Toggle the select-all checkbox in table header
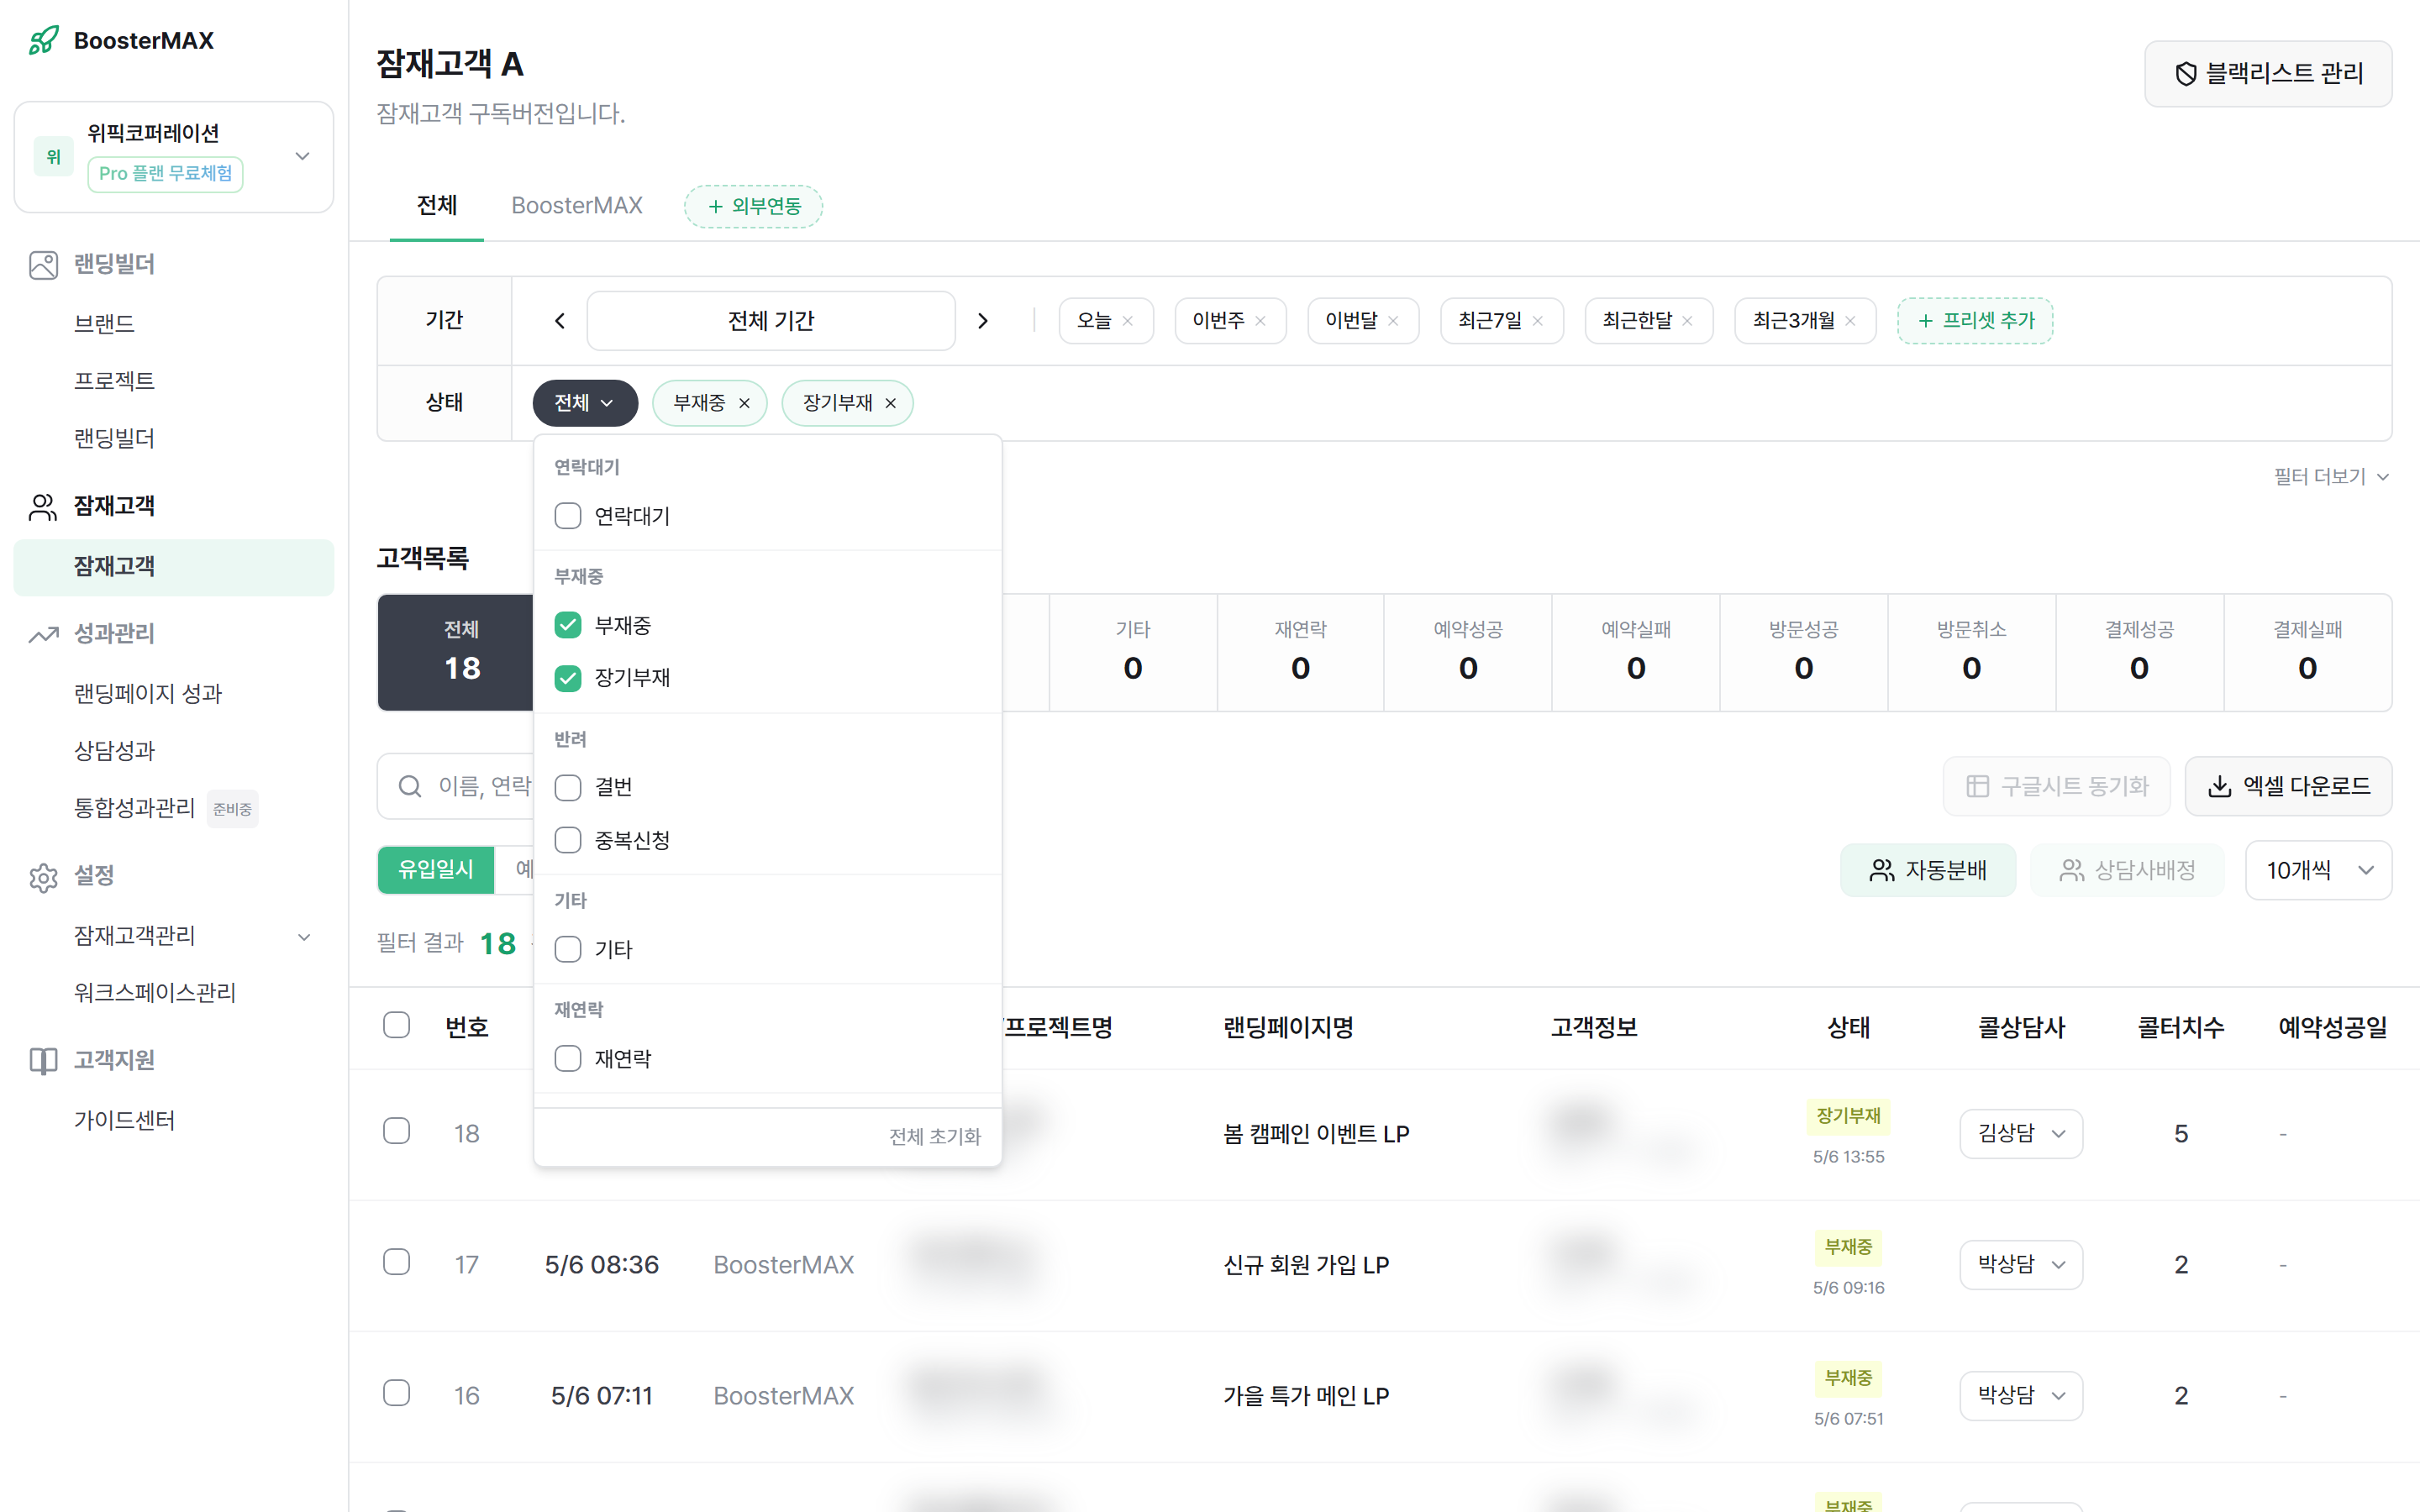This screenshot has height=1512, width=2420. click(x=397, y=1025)
